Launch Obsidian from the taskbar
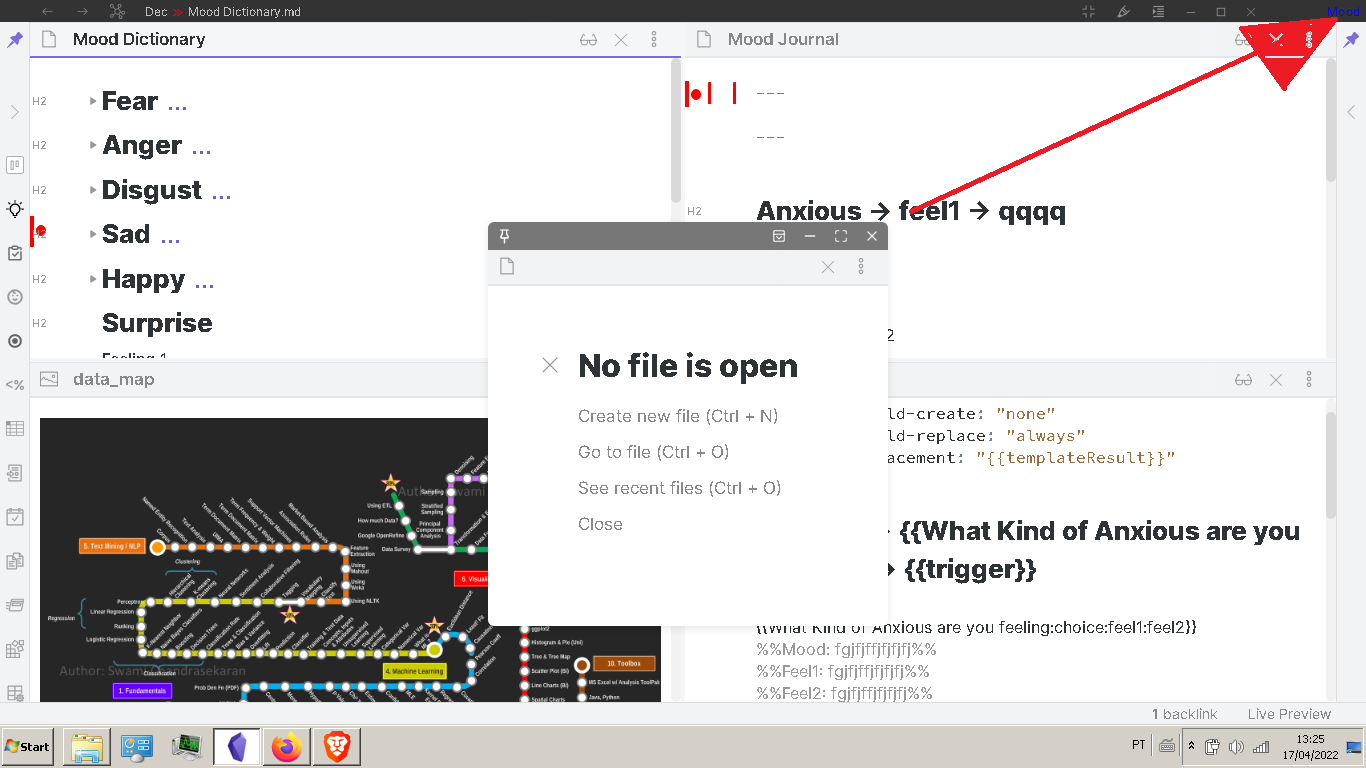The height and width of the screenshot is (768, 1366). click(236, 746)
